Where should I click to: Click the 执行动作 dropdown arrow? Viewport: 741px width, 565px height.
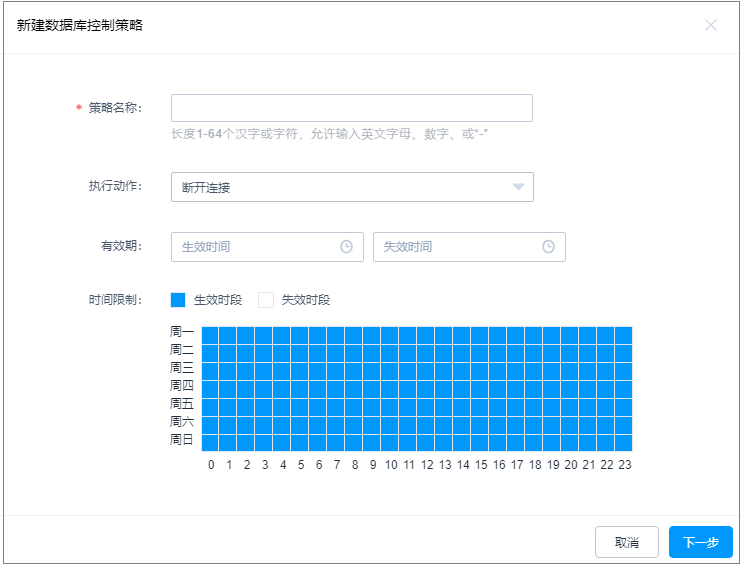[518, 187]
